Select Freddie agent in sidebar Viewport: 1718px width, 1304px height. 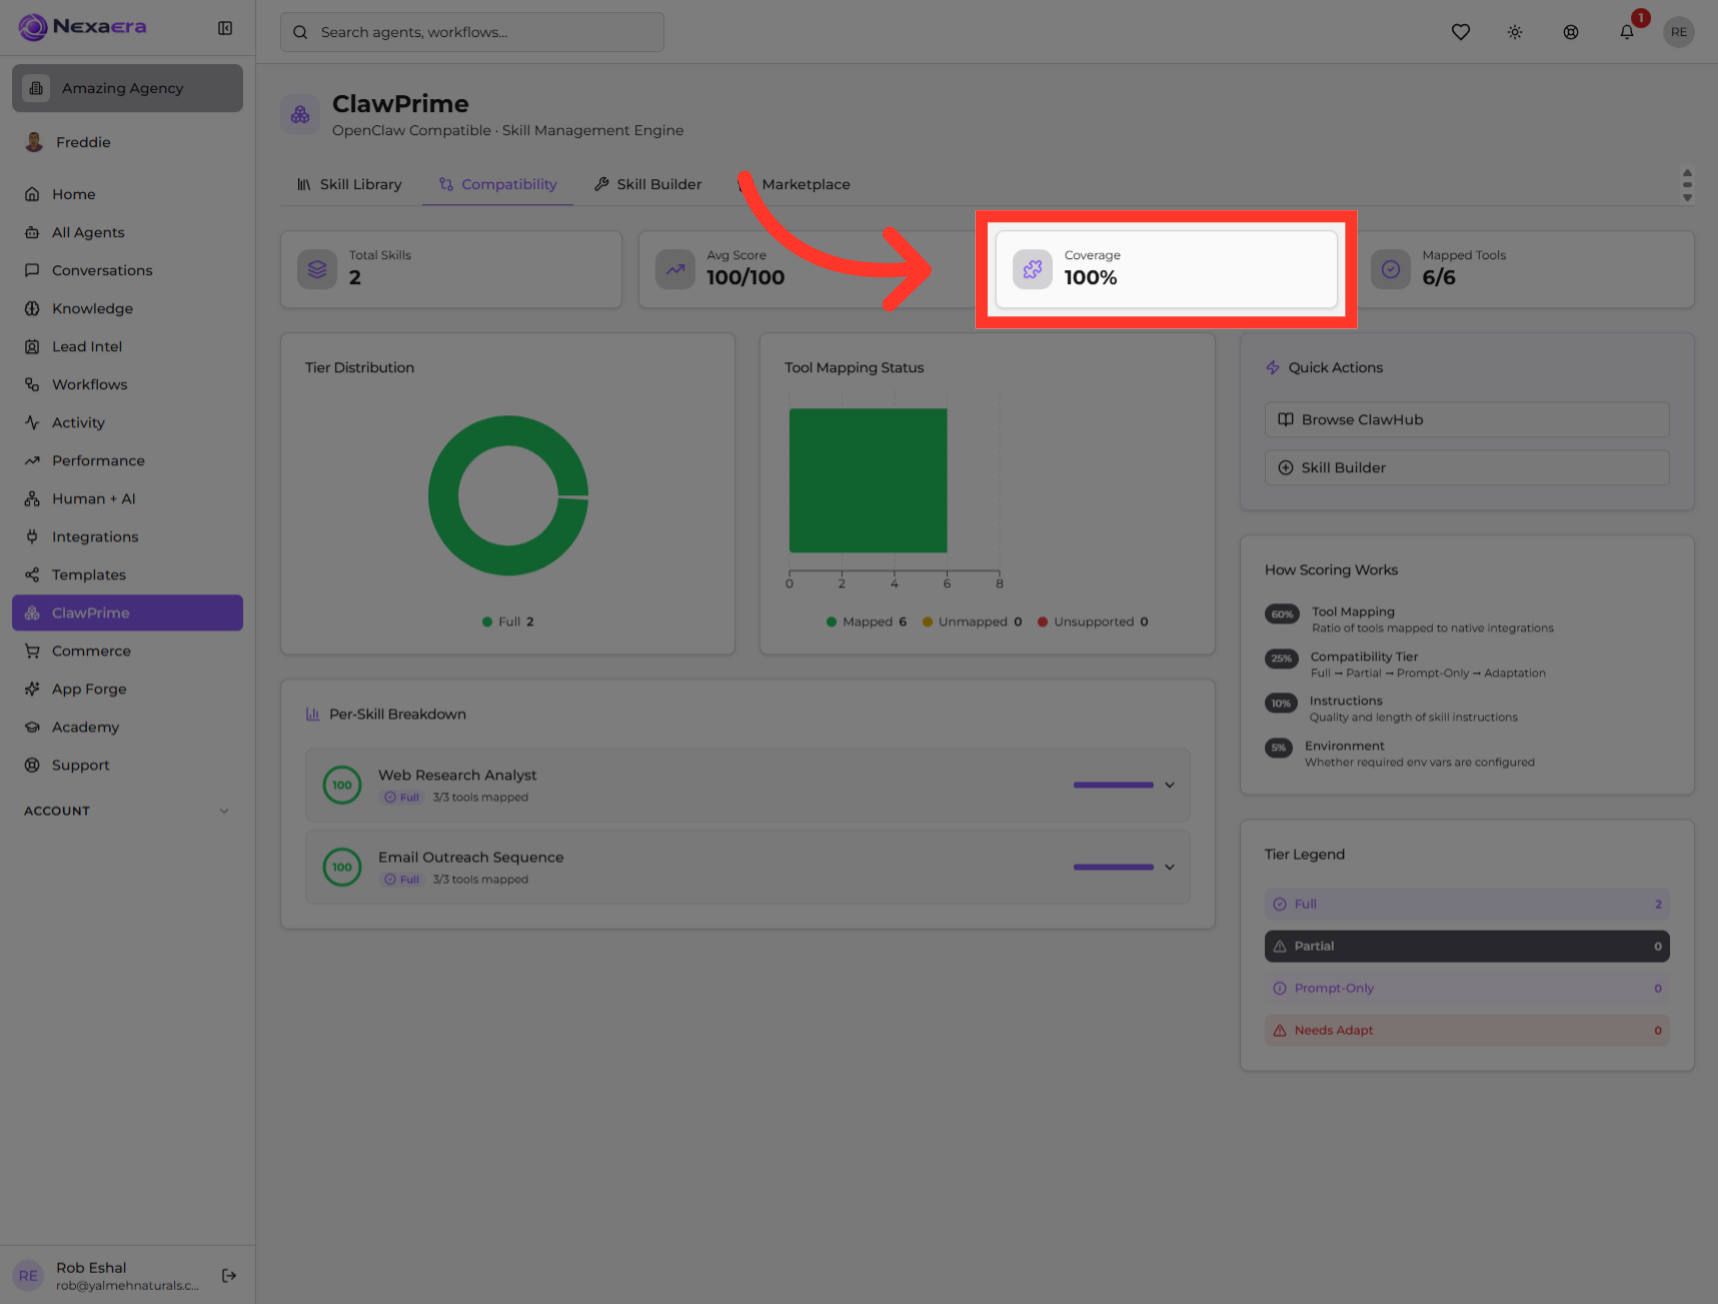(x=127, y=142)
